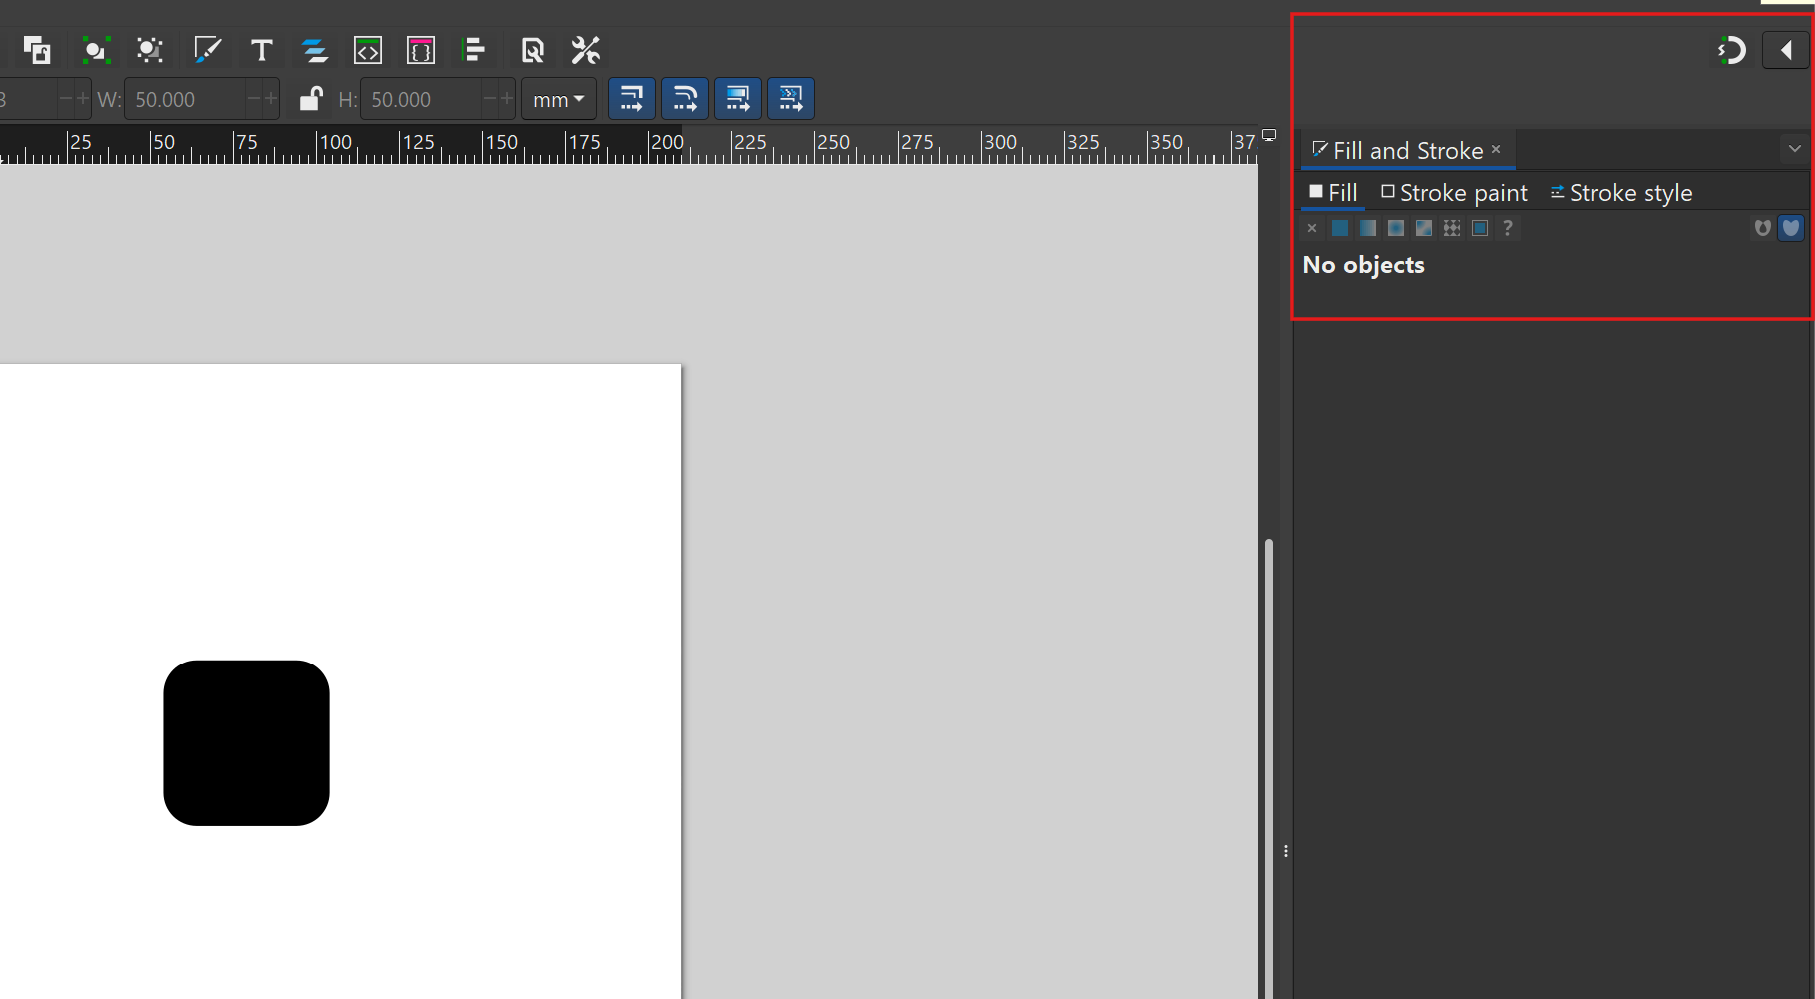This screenshot has width=1815, height=999.
Task: Decrease height with the H minus button
Action: (490, 99)
